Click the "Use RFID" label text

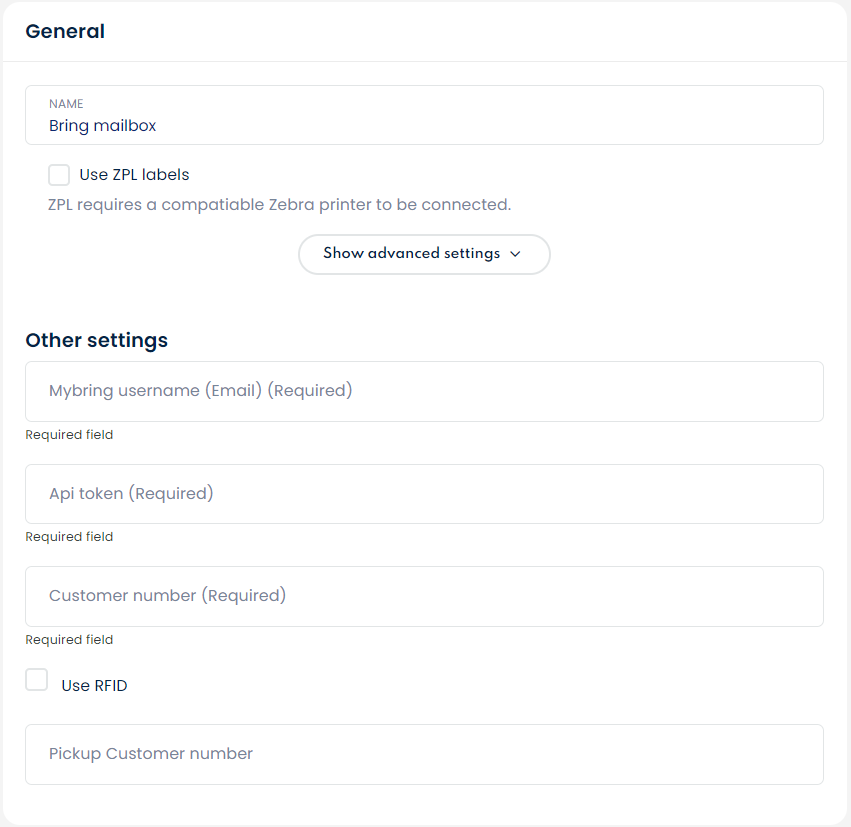click(94, 686)
